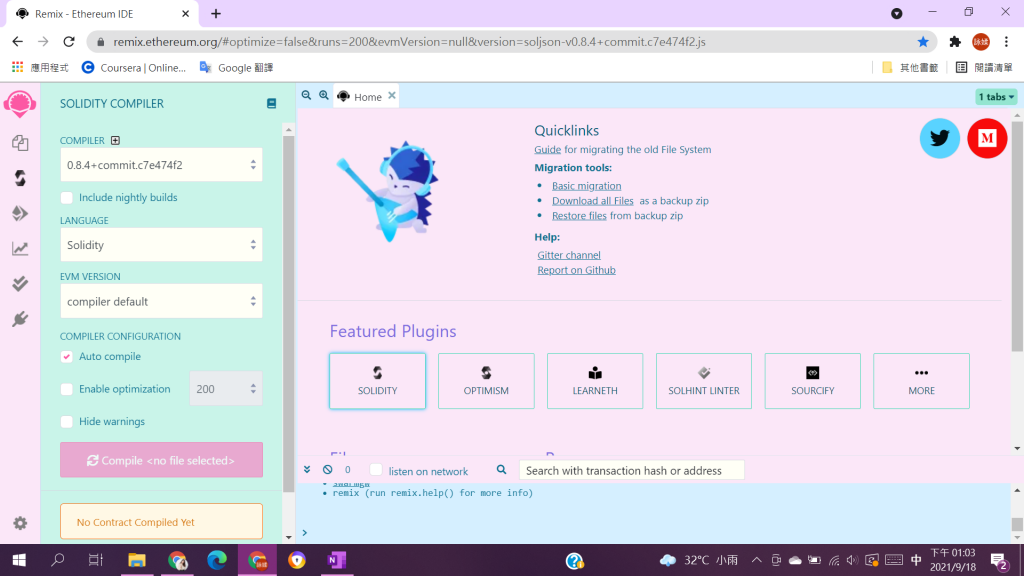The height and width of the screenshot is (576, 1024).
Task: Open the Remix Twitter icon
Action: coord(940,138)
